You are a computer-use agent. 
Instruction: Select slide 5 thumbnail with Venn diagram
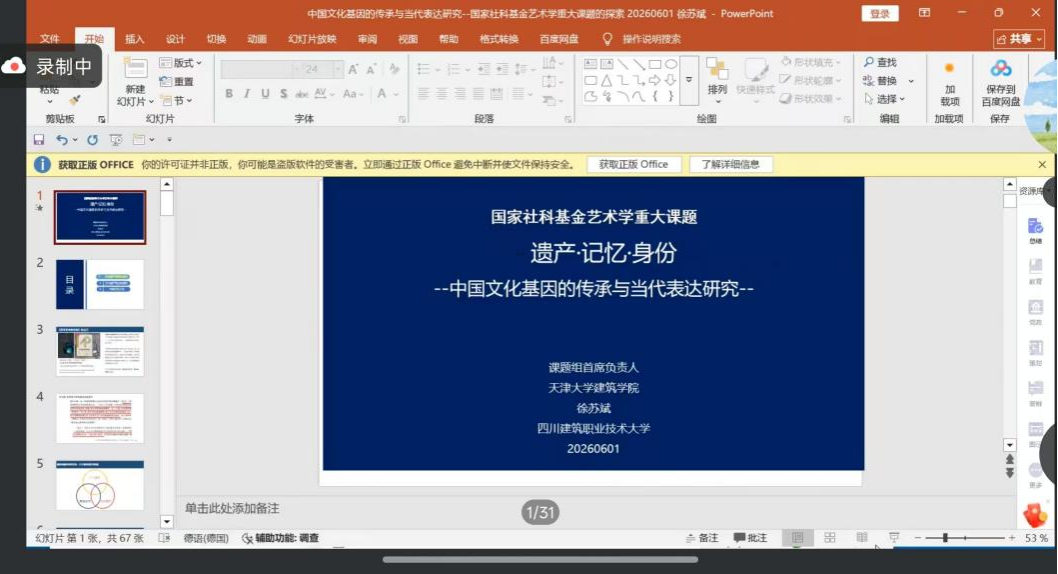coord(100,486)
